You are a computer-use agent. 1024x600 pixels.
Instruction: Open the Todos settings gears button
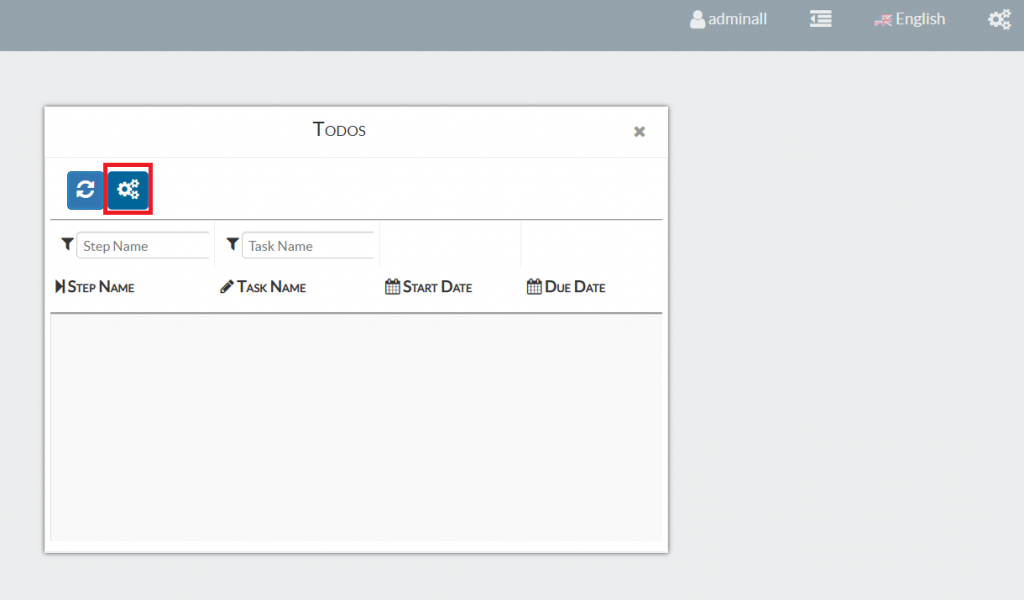pyautogui.click(x=128, y=190)
